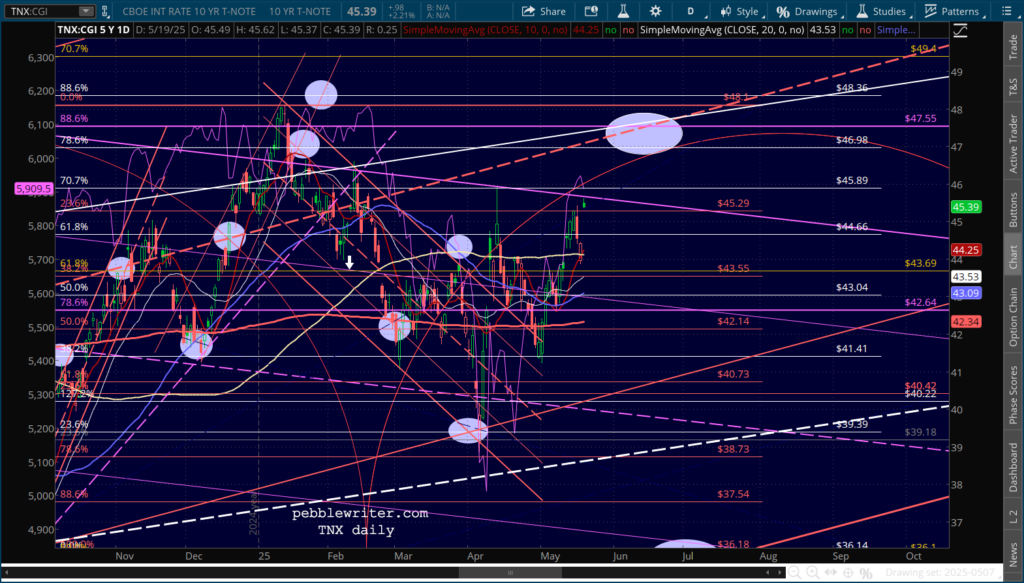Click the price axis scale icon
Screen dimensions: 1024x583
[x=961, y=30]
